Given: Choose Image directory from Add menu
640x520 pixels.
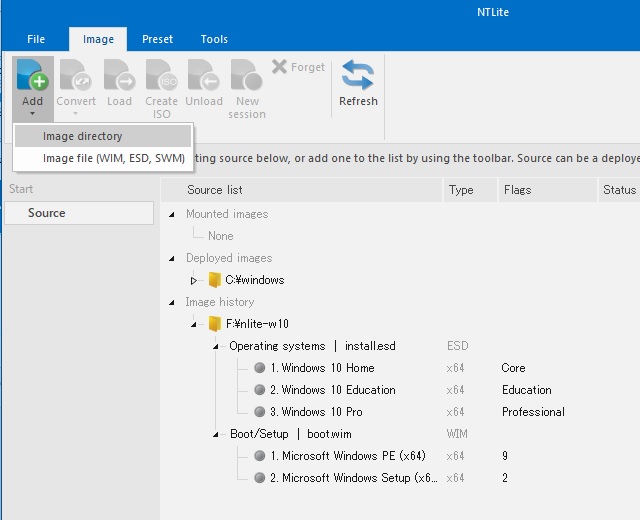Looking at the screenshot, I should pos(103,136).
